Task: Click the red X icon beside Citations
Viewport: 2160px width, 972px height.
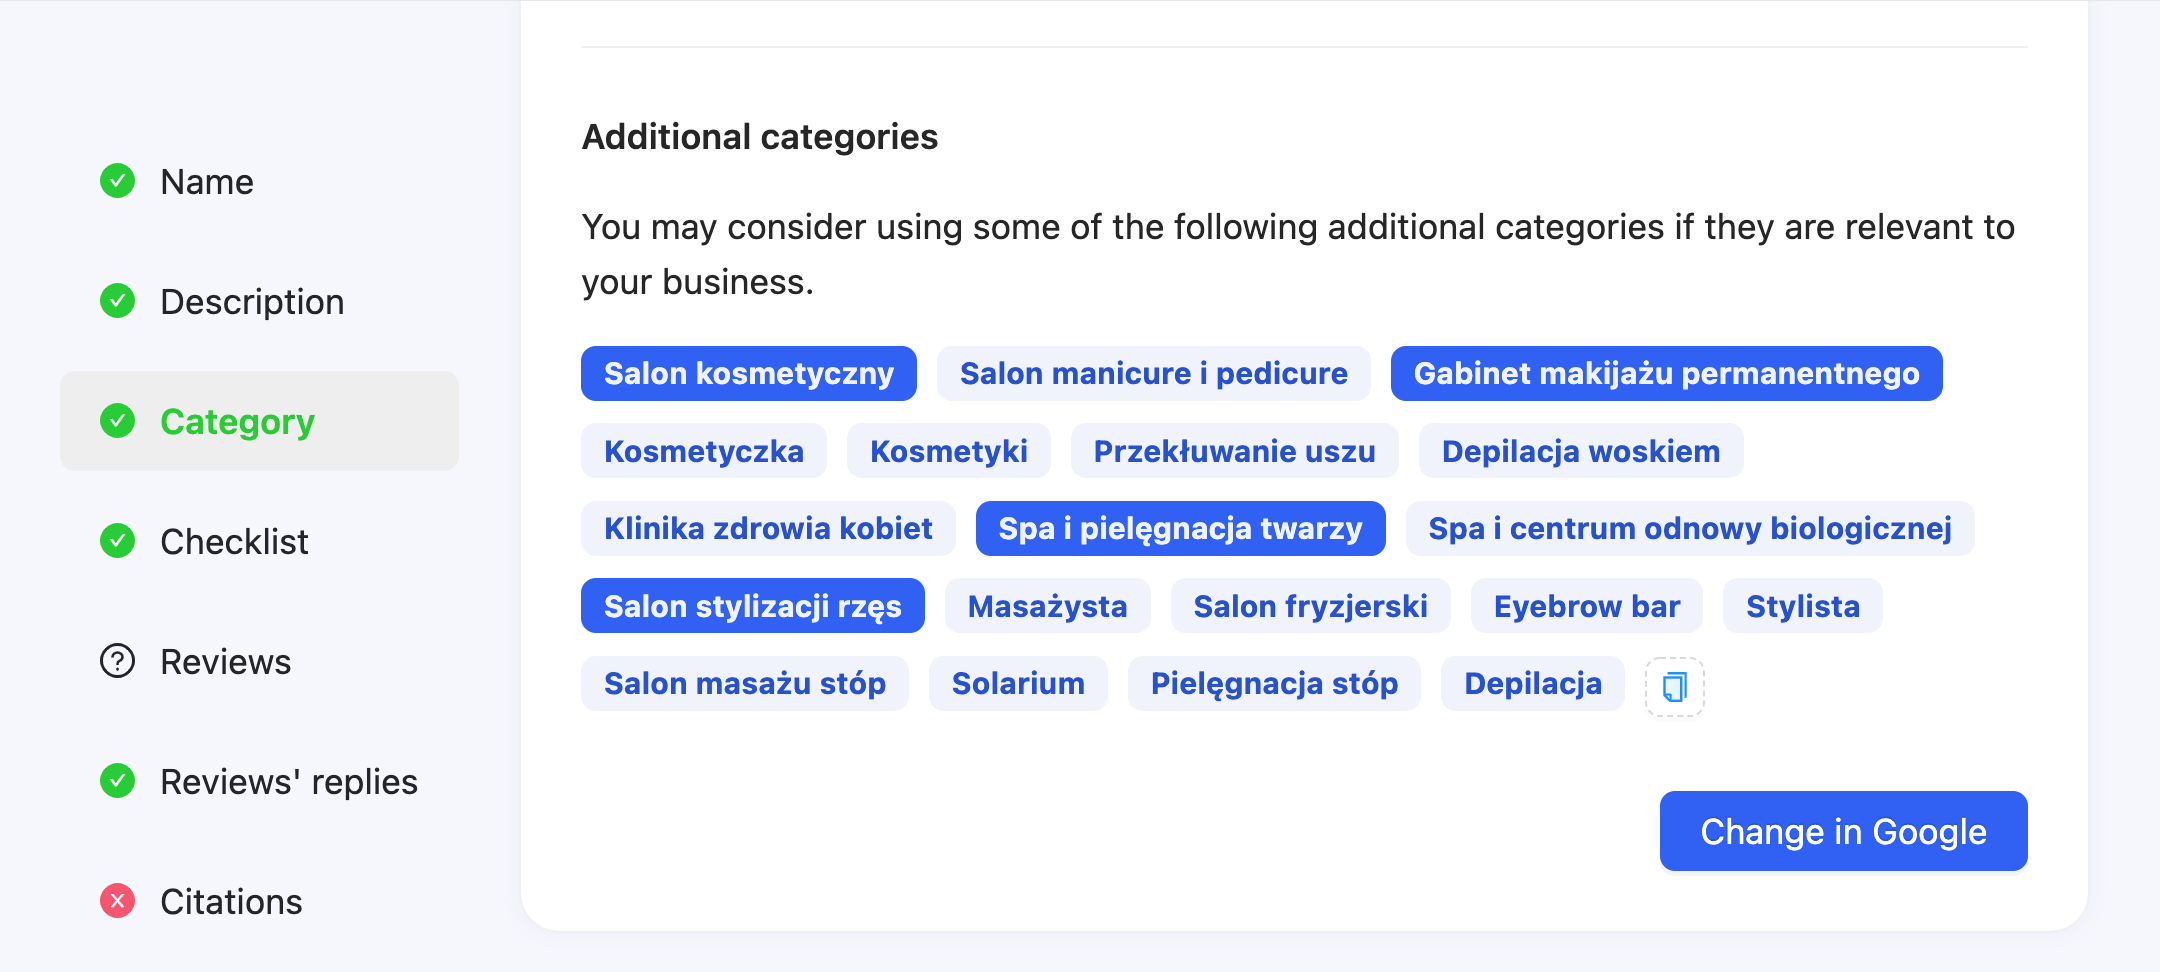Action: [x=118, y=901]
